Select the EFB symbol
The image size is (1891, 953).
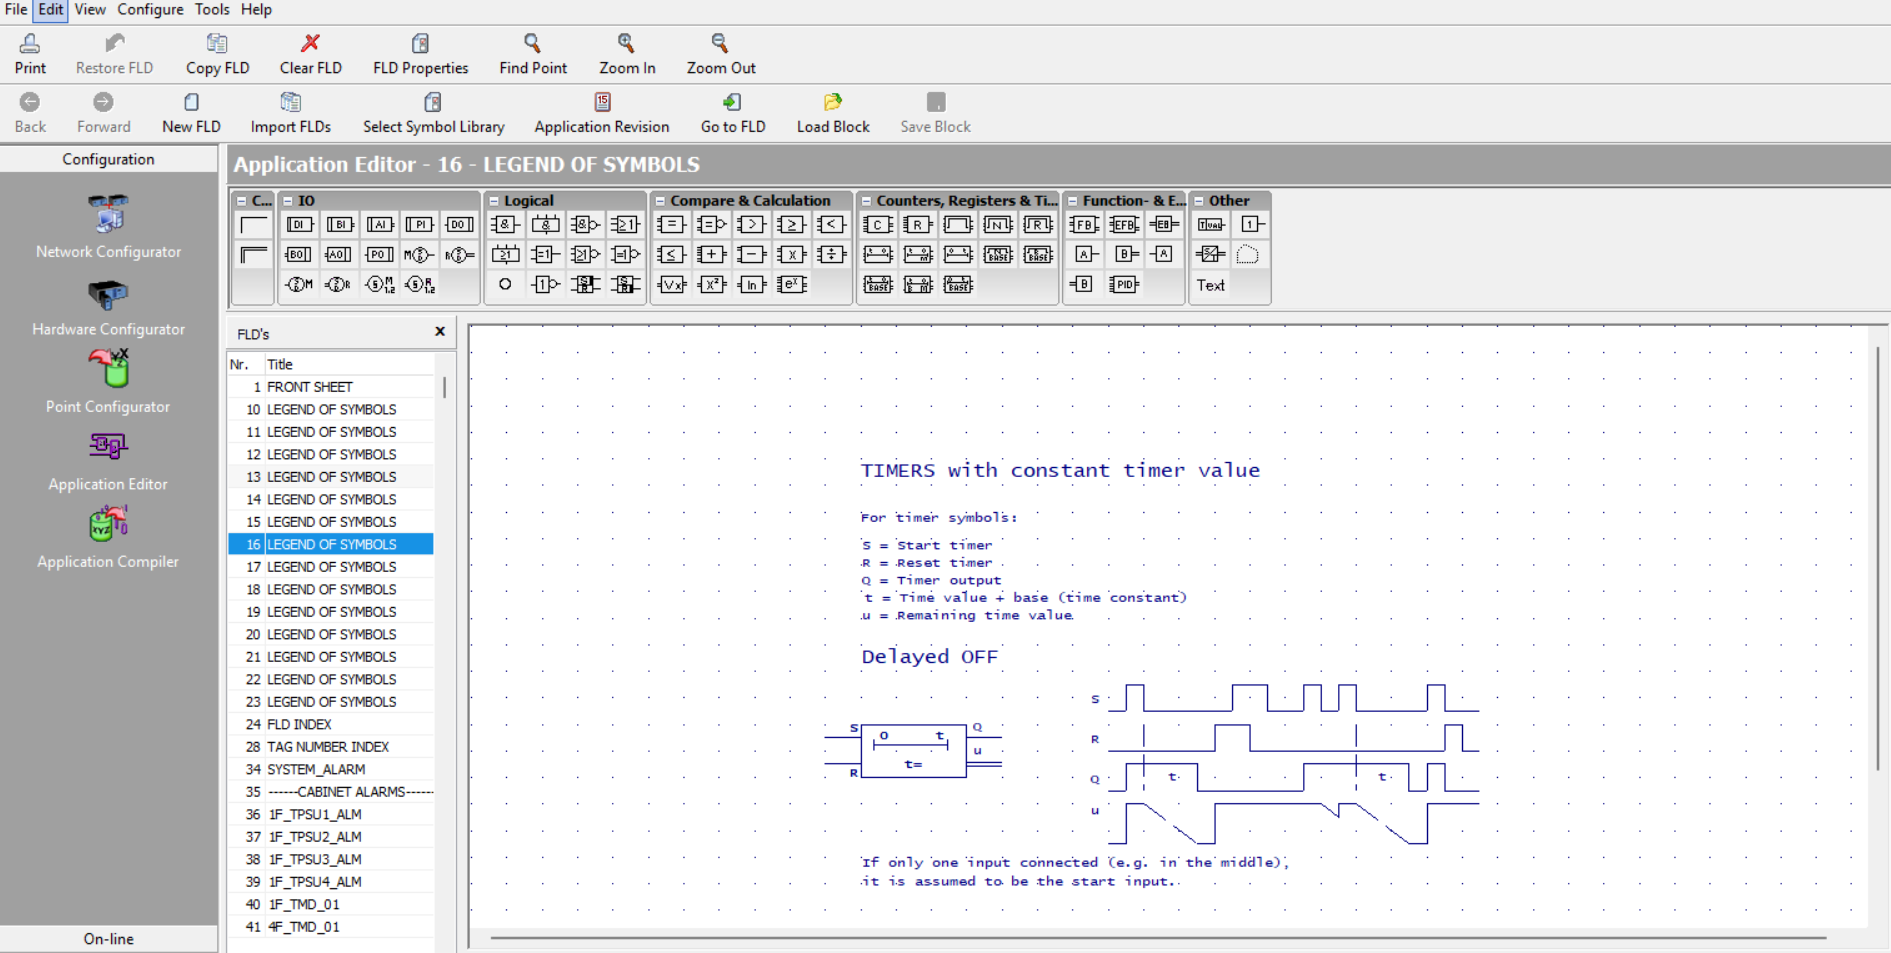tap(1123, 224)
